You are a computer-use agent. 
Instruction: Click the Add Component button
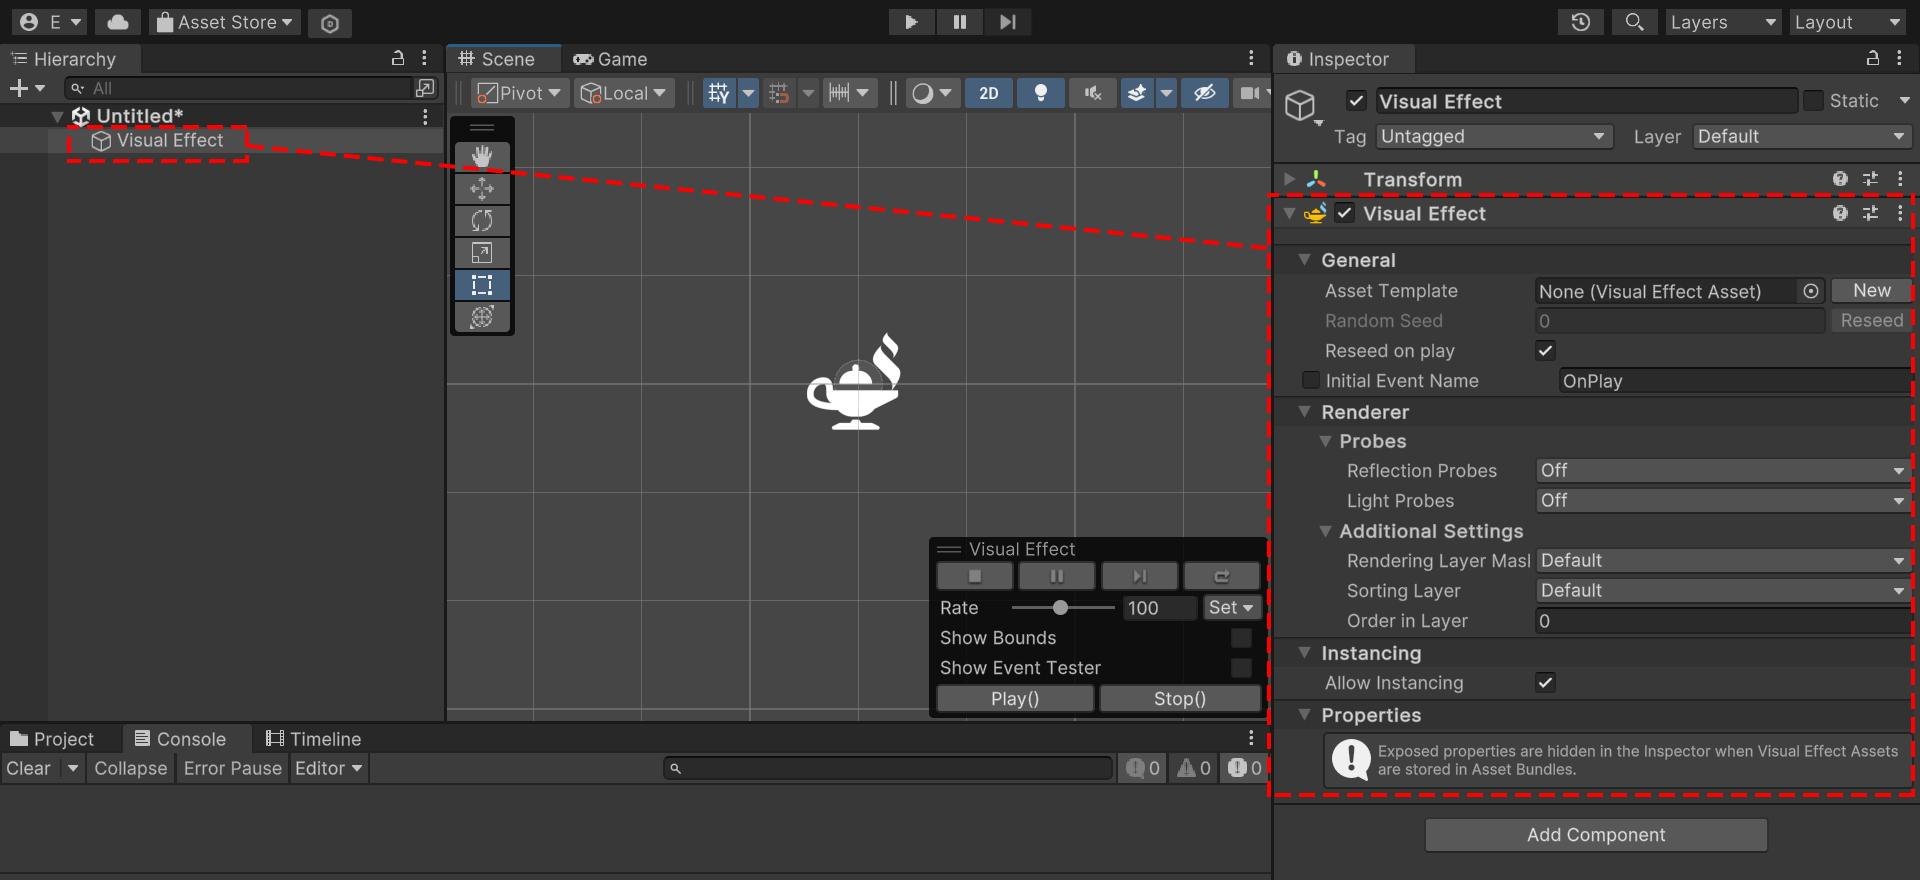[1595, 835]
